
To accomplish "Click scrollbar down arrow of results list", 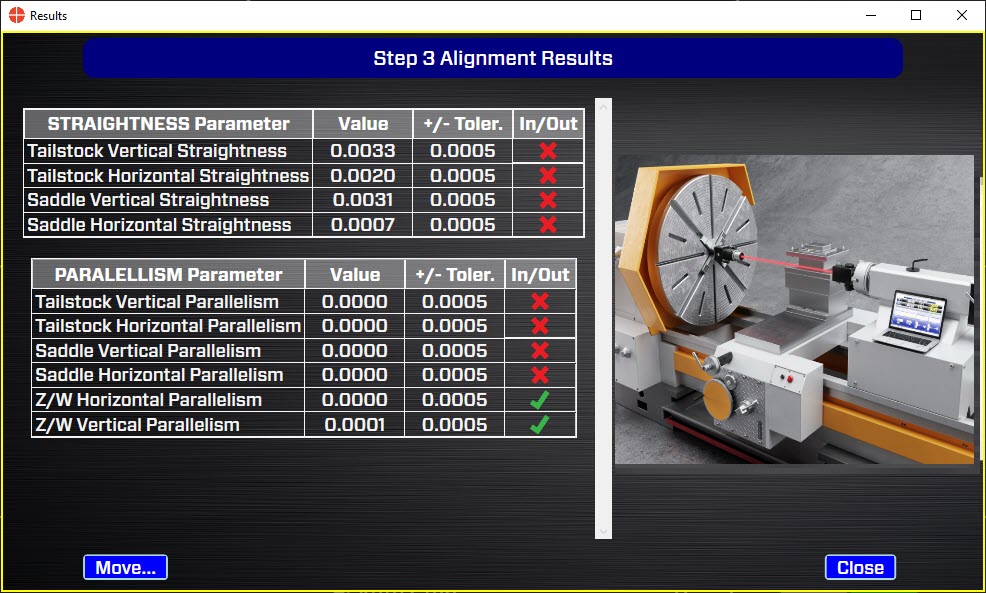I will pos(603,531).
